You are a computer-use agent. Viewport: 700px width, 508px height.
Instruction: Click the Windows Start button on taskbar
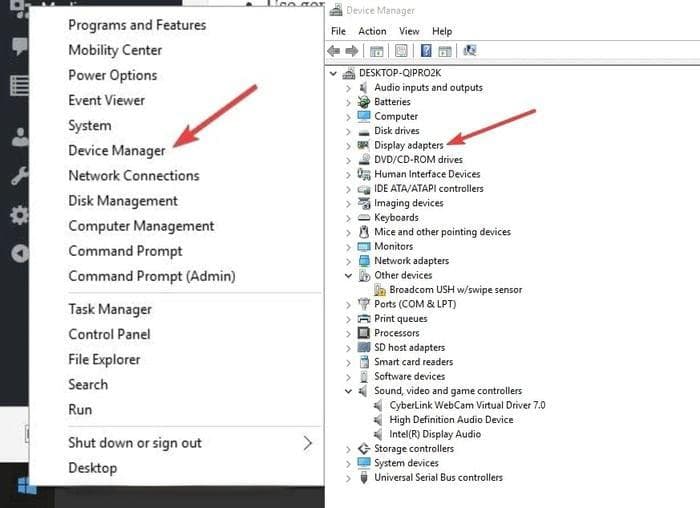(27, 486)
